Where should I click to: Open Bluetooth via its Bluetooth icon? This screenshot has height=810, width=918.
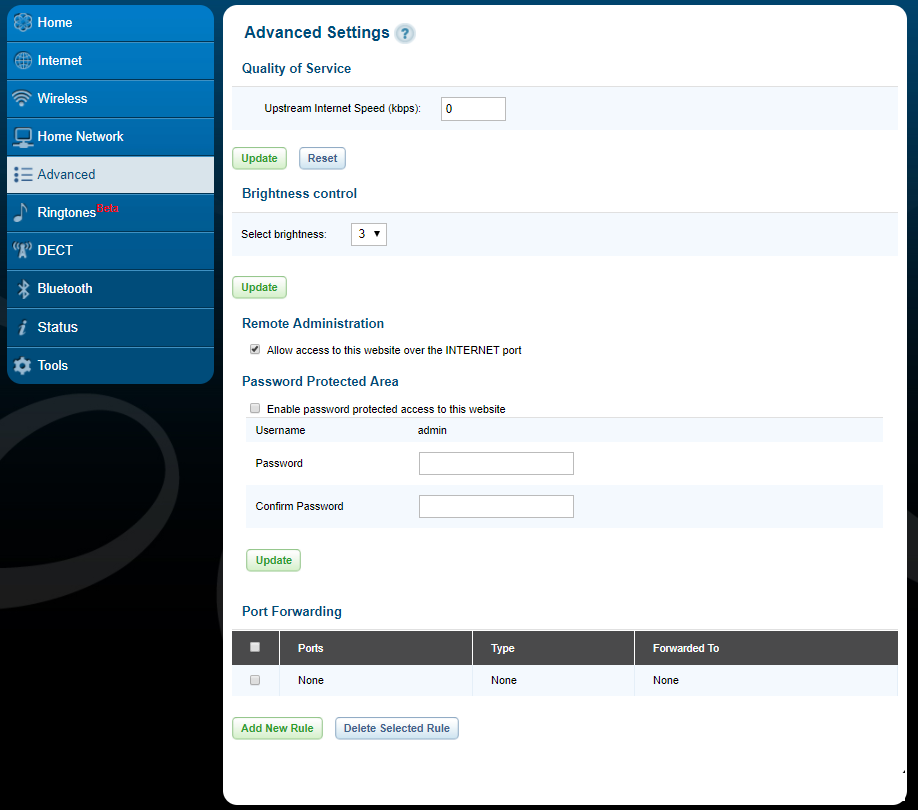coord(22,288)
